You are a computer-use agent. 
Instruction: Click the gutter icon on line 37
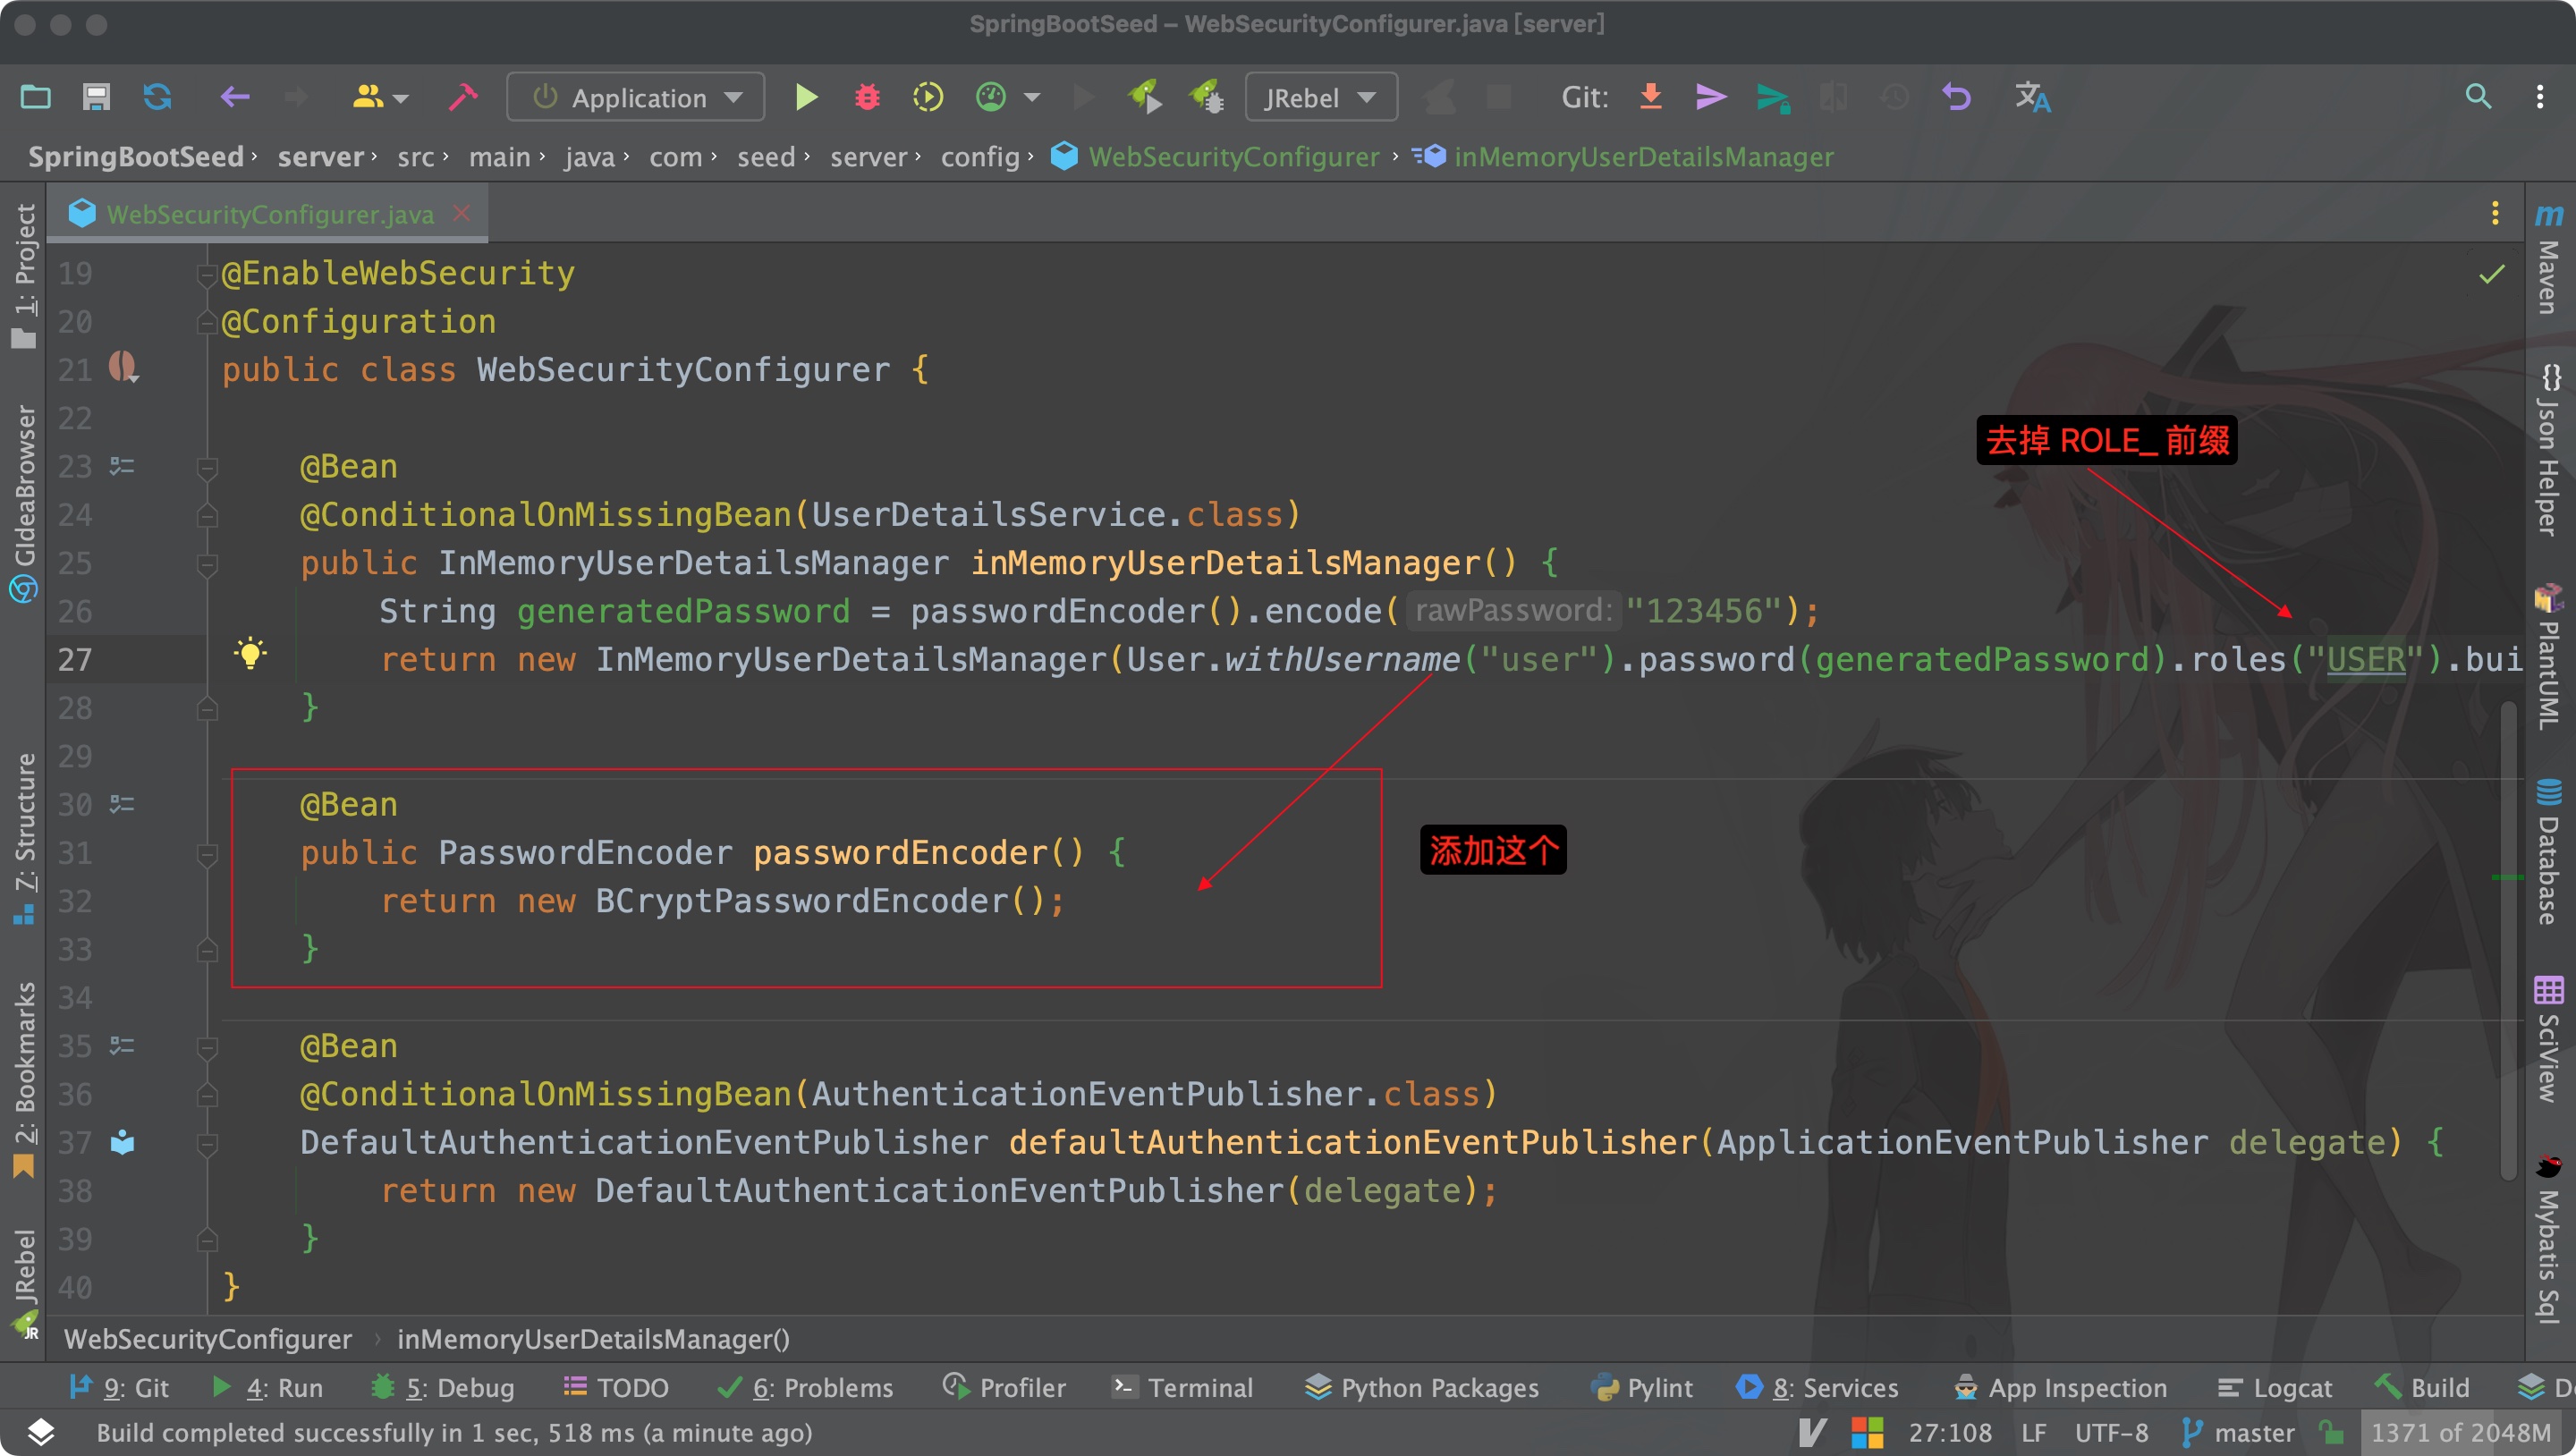coord(122,1142)
